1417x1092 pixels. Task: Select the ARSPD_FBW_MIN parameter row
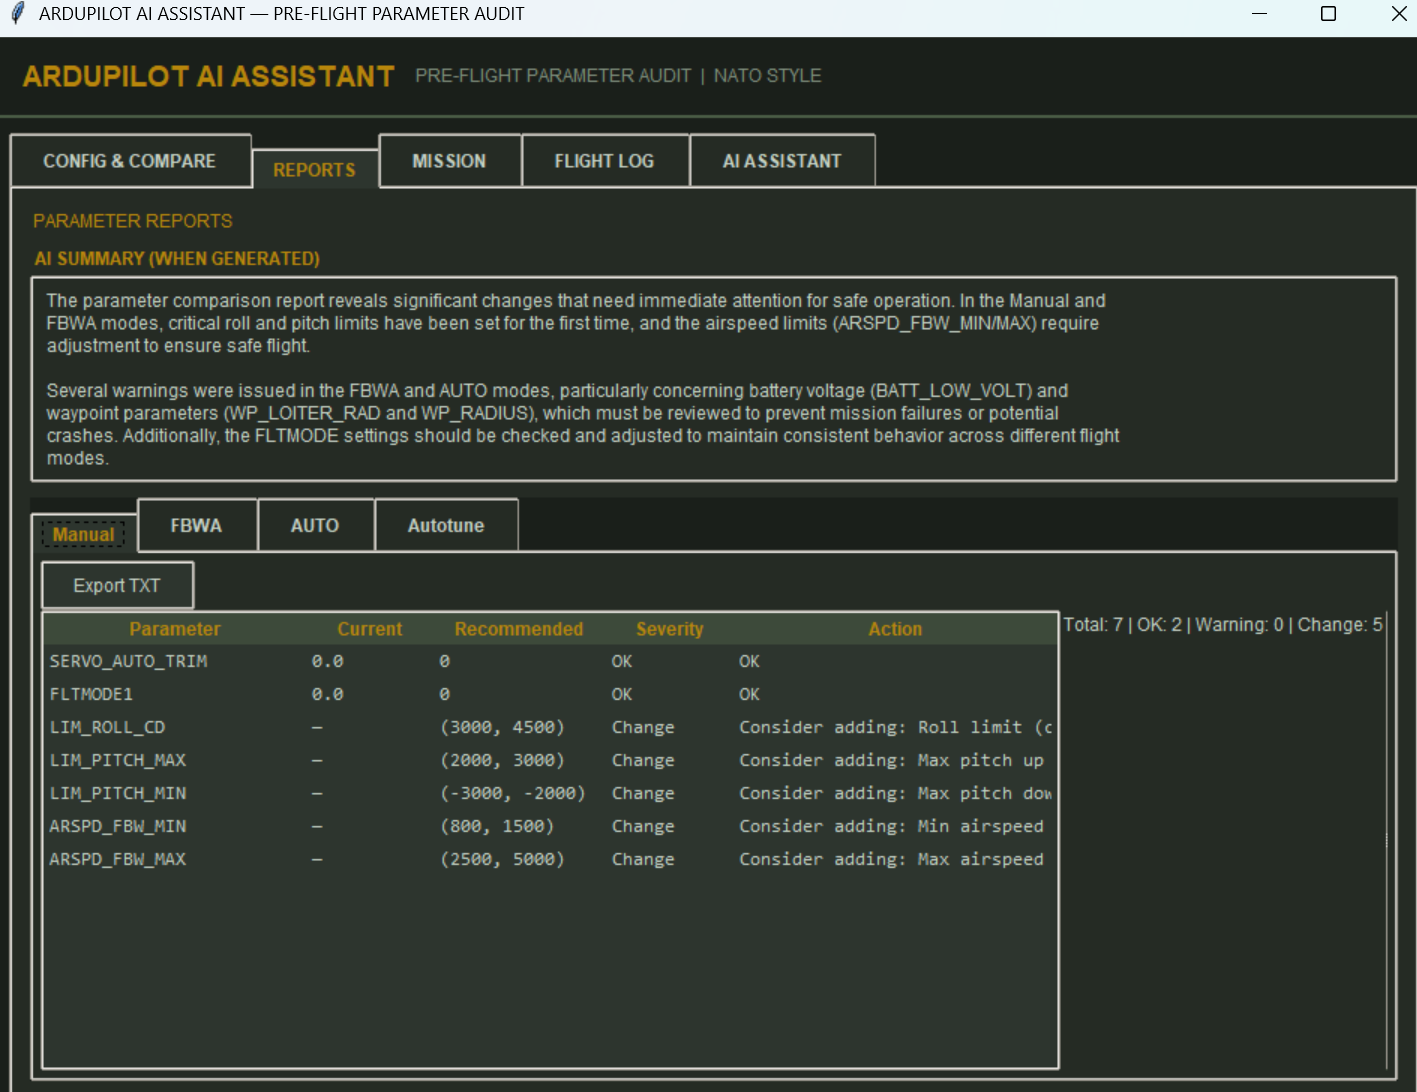[550, 826]
